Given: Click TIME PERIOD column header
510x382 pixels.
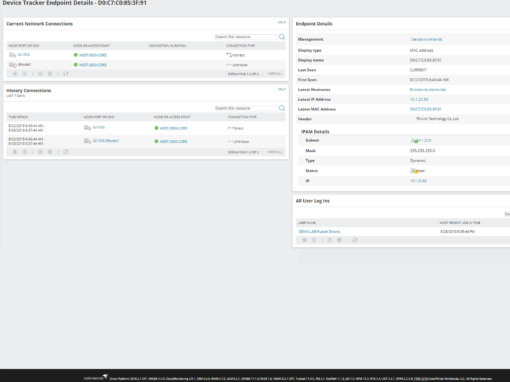Looking at the screenshot, I should [18, 117].
